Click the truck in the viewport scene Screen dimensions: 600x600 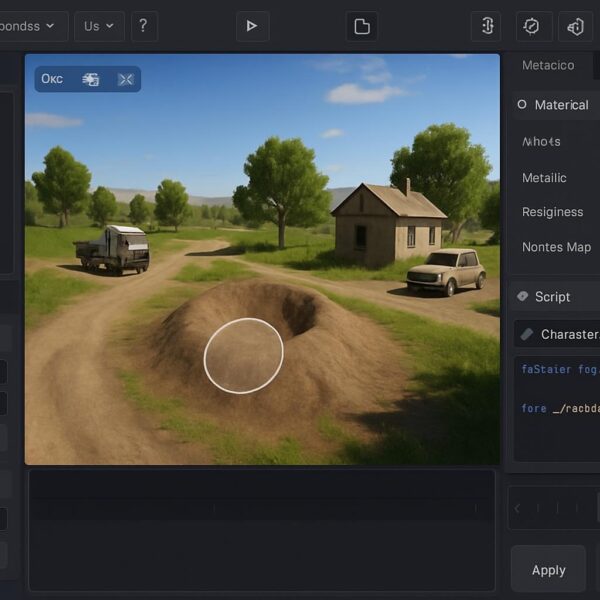click(112, 250)
